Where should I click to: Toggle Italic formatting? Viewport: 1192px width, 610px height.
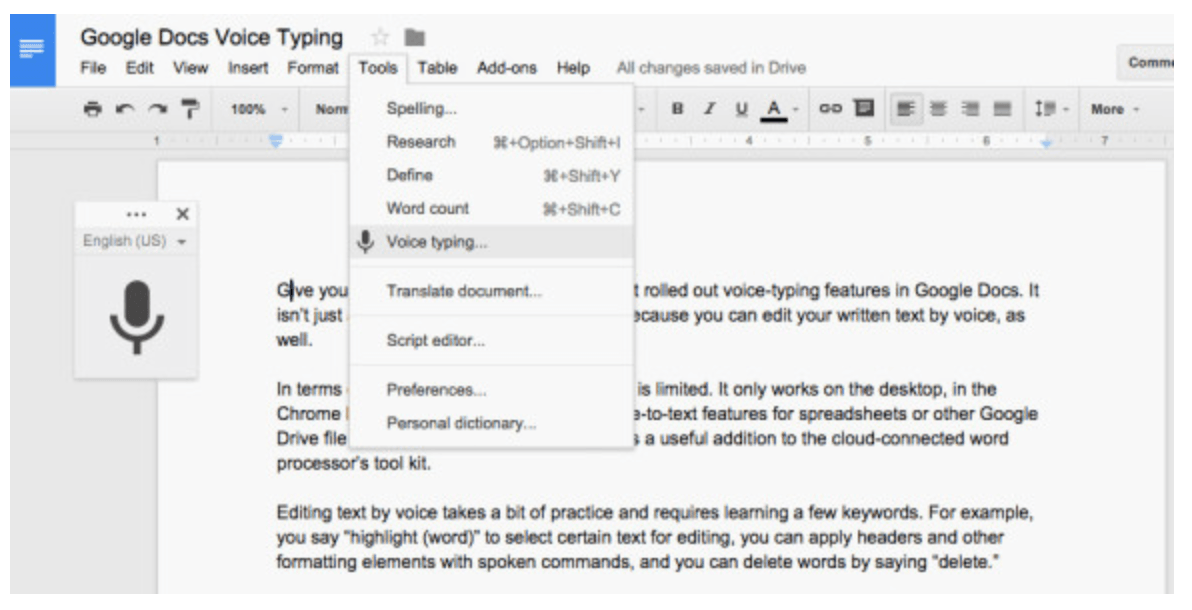(x=709, y=109)
